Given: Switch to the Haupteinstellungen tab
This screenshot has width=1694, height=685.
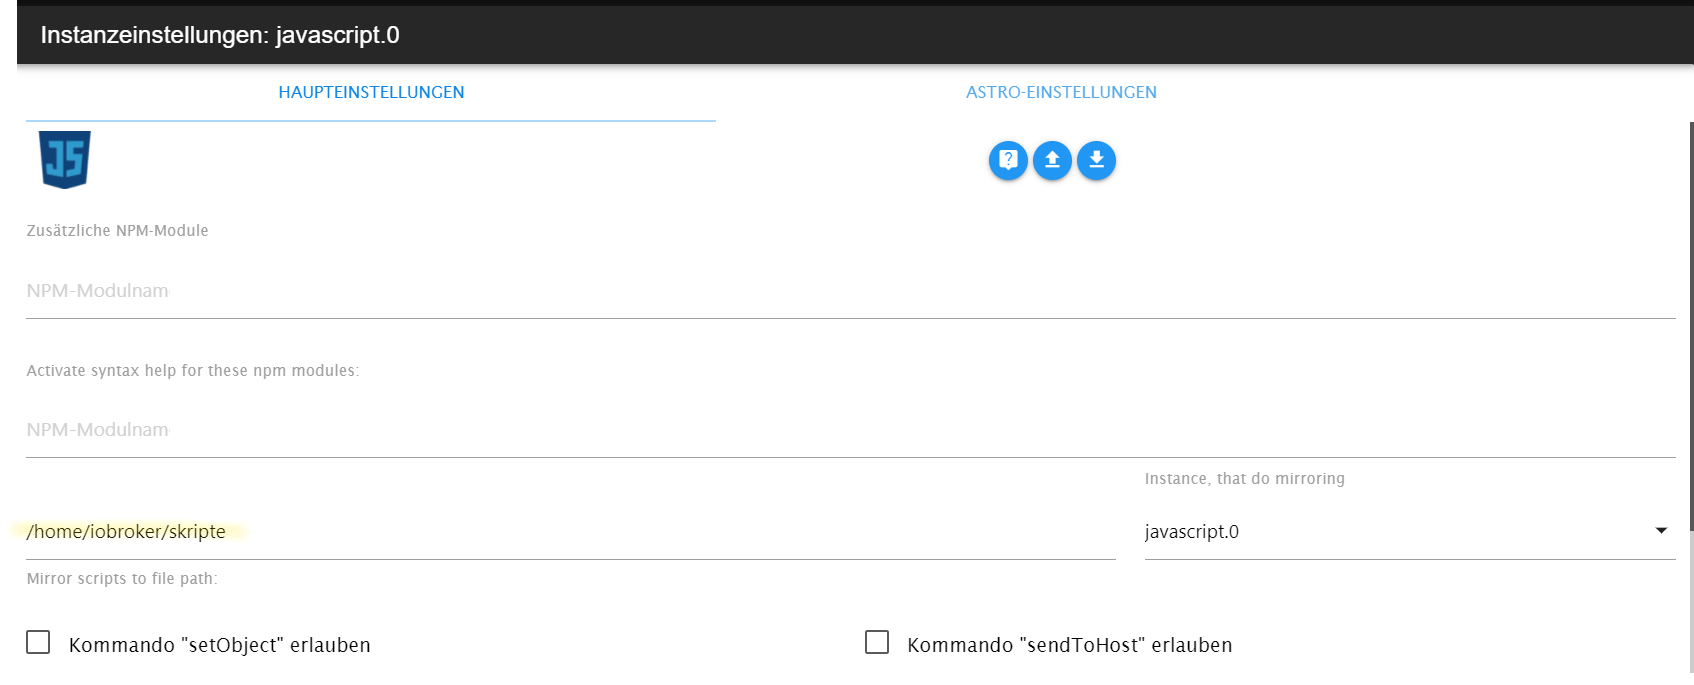Looking at the screenshot, I should coord(371,92).
